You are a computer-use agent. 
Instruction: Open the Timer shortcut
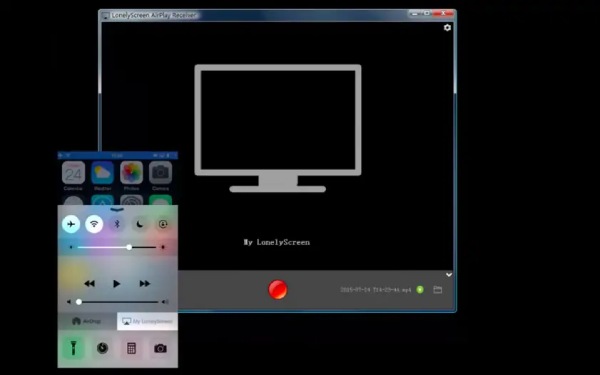point(102,348)
